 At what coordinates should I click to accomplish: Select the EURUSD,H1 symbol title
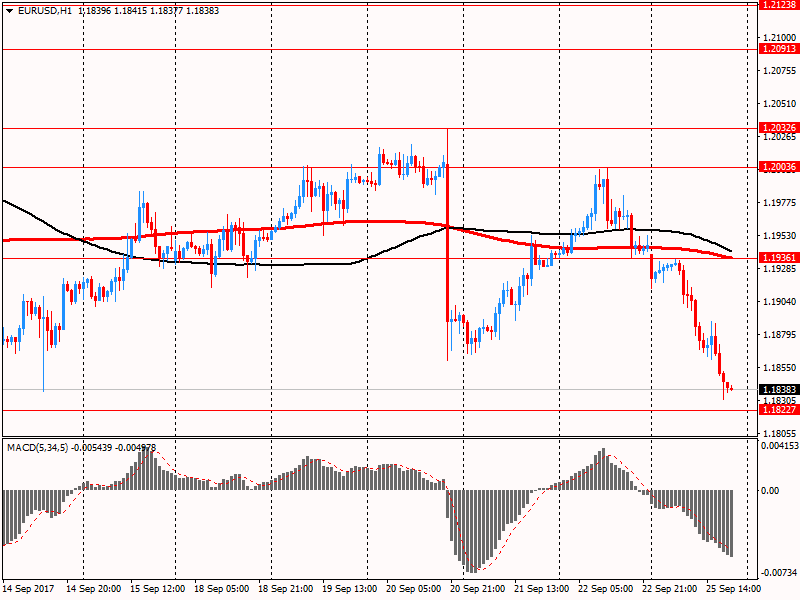45,11
